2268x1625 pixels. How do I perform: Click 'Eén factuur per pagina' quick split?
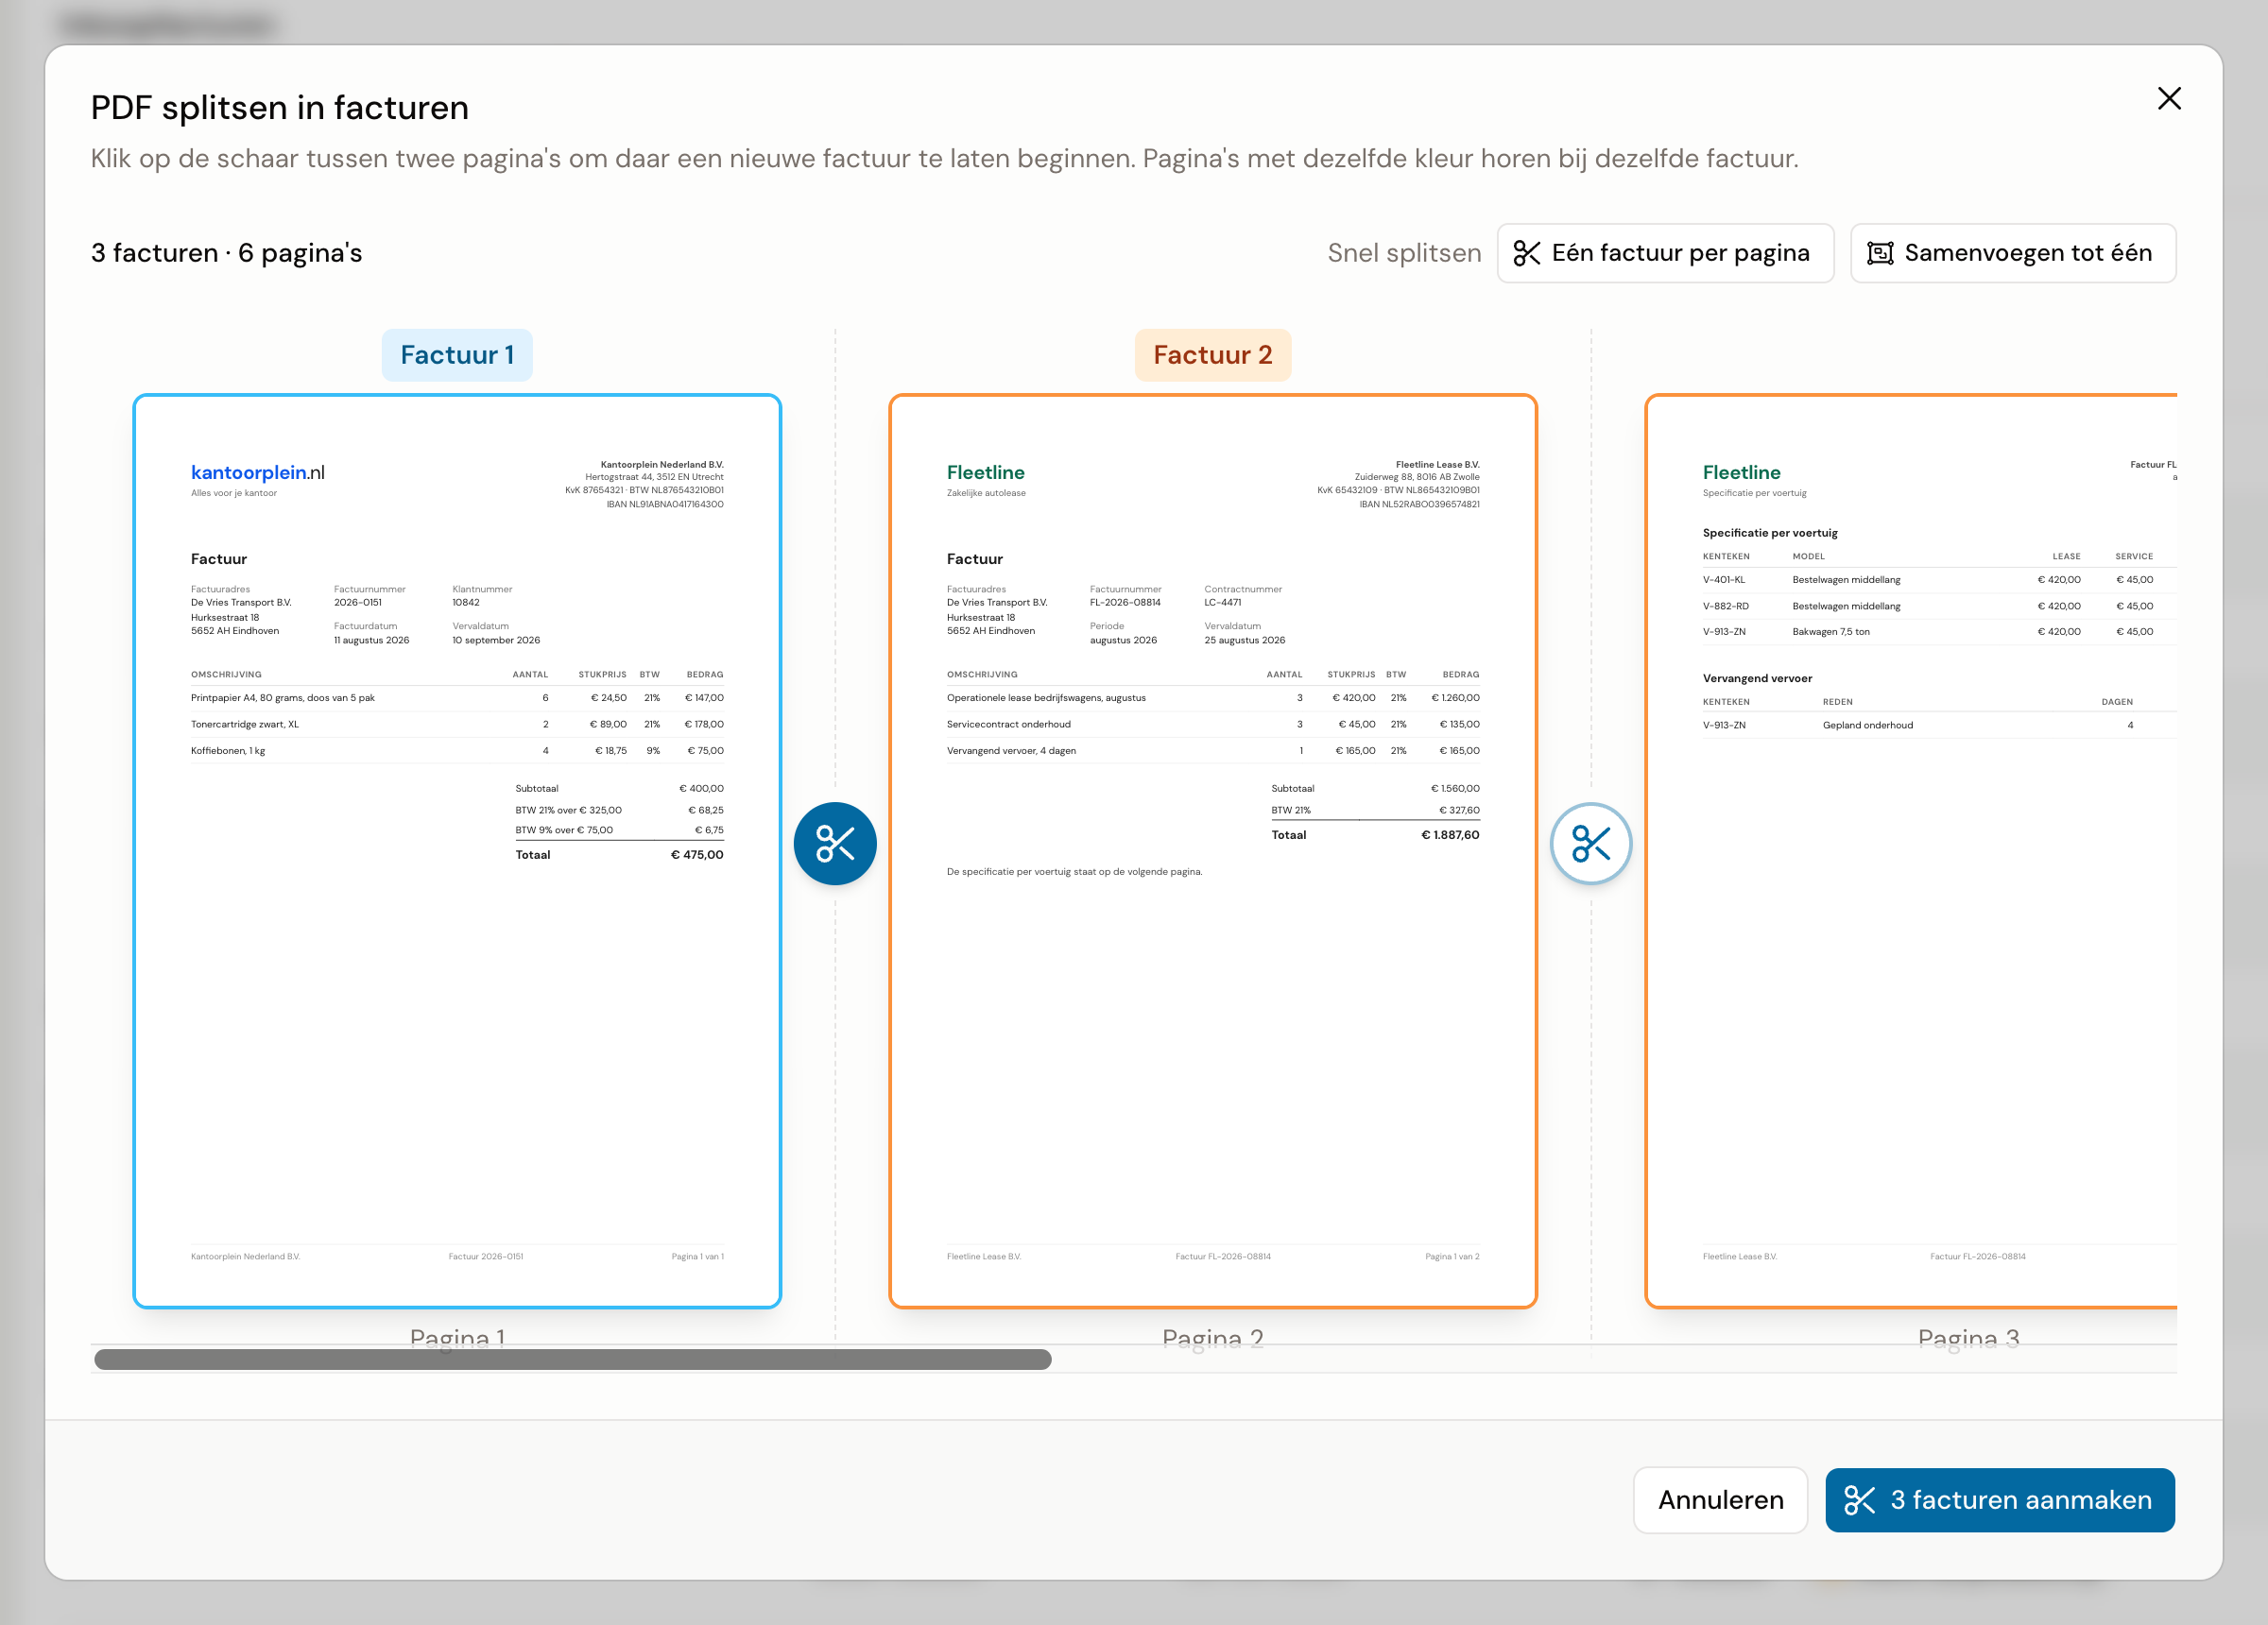pyautogui.click(x=1665, y=253)
